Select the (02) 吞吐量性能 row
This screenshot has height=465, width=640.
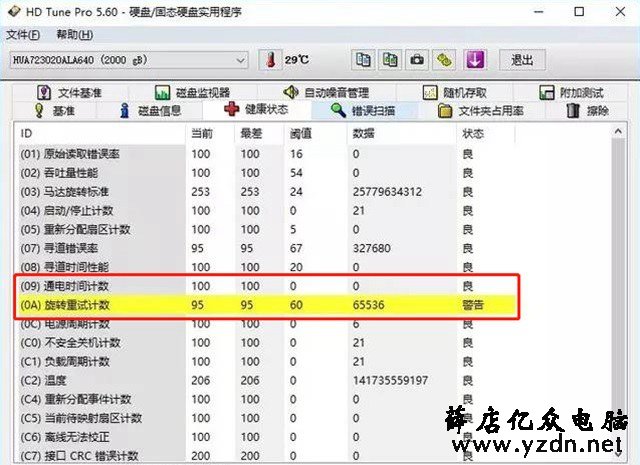[265, 173]
